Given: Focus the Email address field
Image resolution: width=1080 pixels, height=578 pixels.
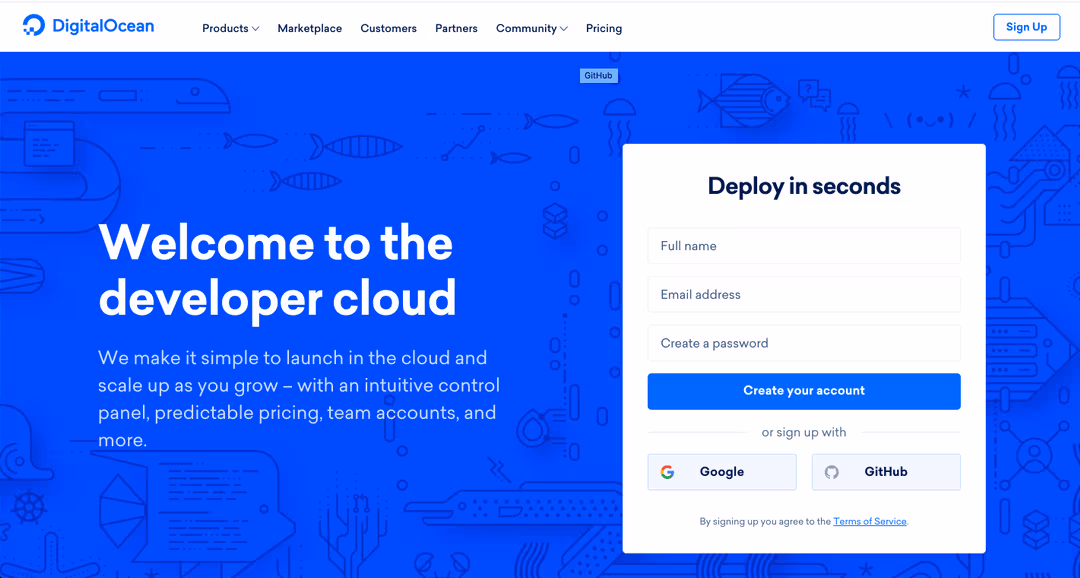Looking at the screenshot, I should coord(804,294).
